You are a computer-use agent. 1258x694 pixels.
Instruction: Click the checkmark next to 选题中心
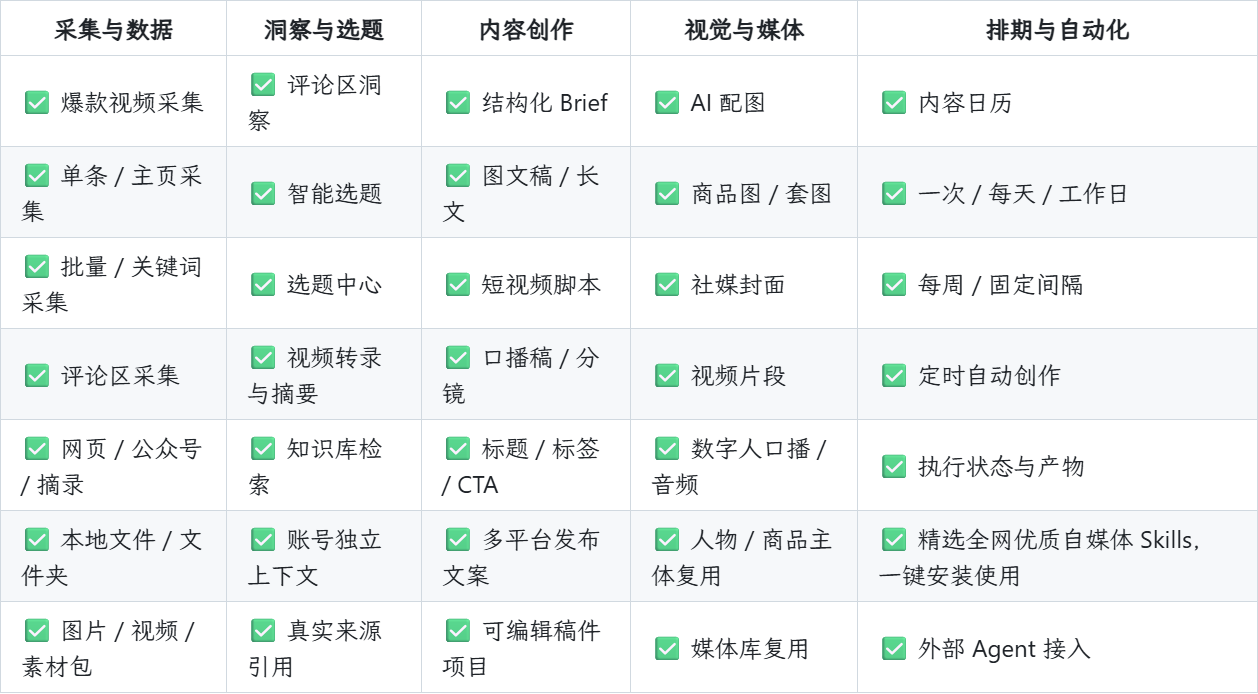click(x=263, y=284)
